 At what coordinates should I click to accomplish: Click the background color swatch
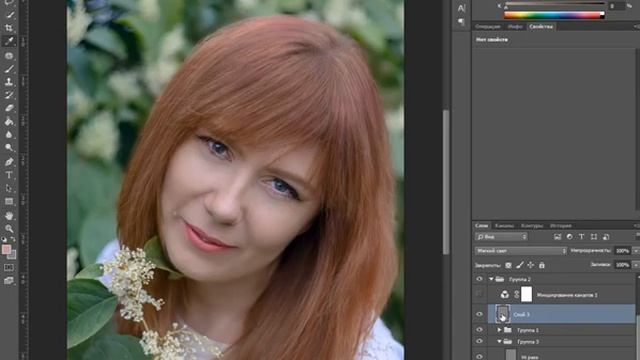[13, 256]
